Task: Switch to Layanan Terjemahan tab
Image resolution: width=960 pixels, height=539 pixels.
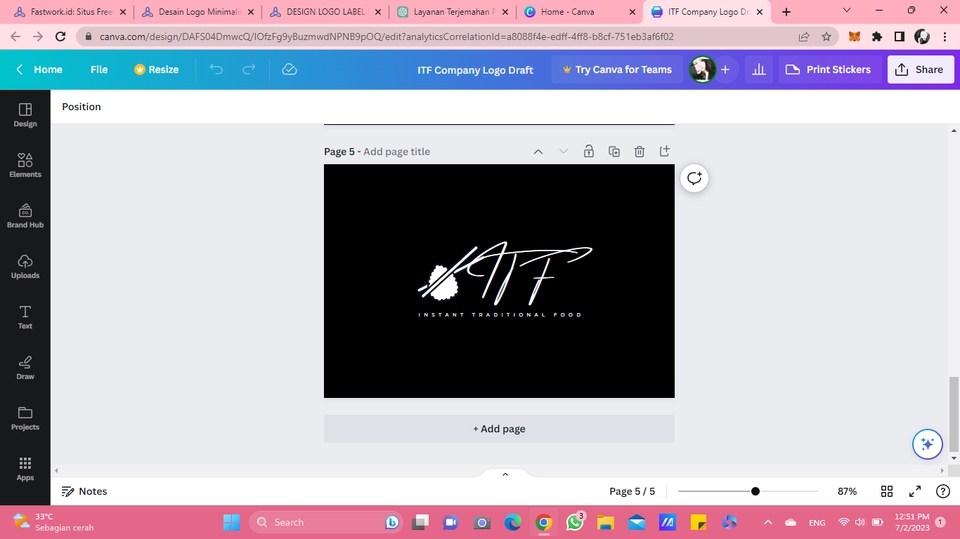Action: coord(453,12)
